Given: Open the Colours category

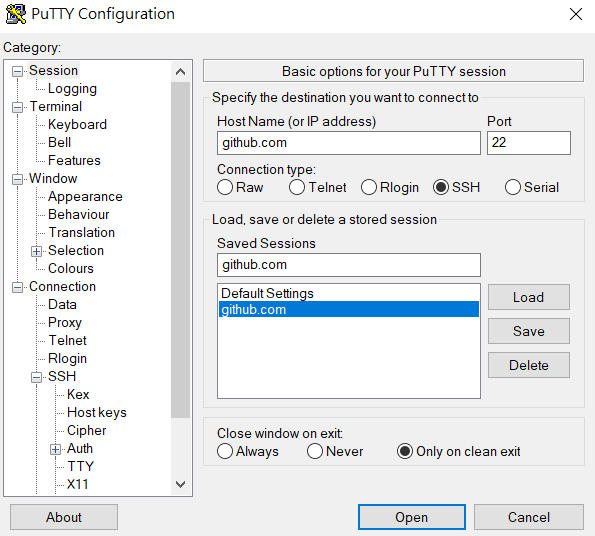Looking at the screenshot, I should tap(71, 269).
